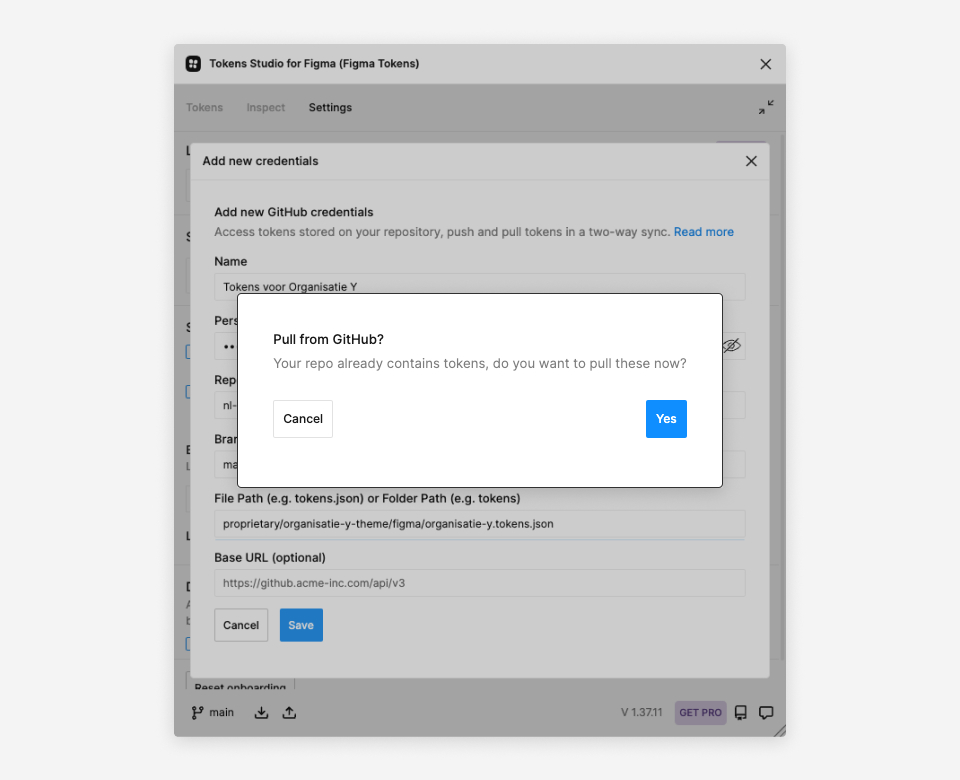Push tokens using the upload icon
Image resolution: width=960 pixels, height=780 pixels.
tap(290, 713)
